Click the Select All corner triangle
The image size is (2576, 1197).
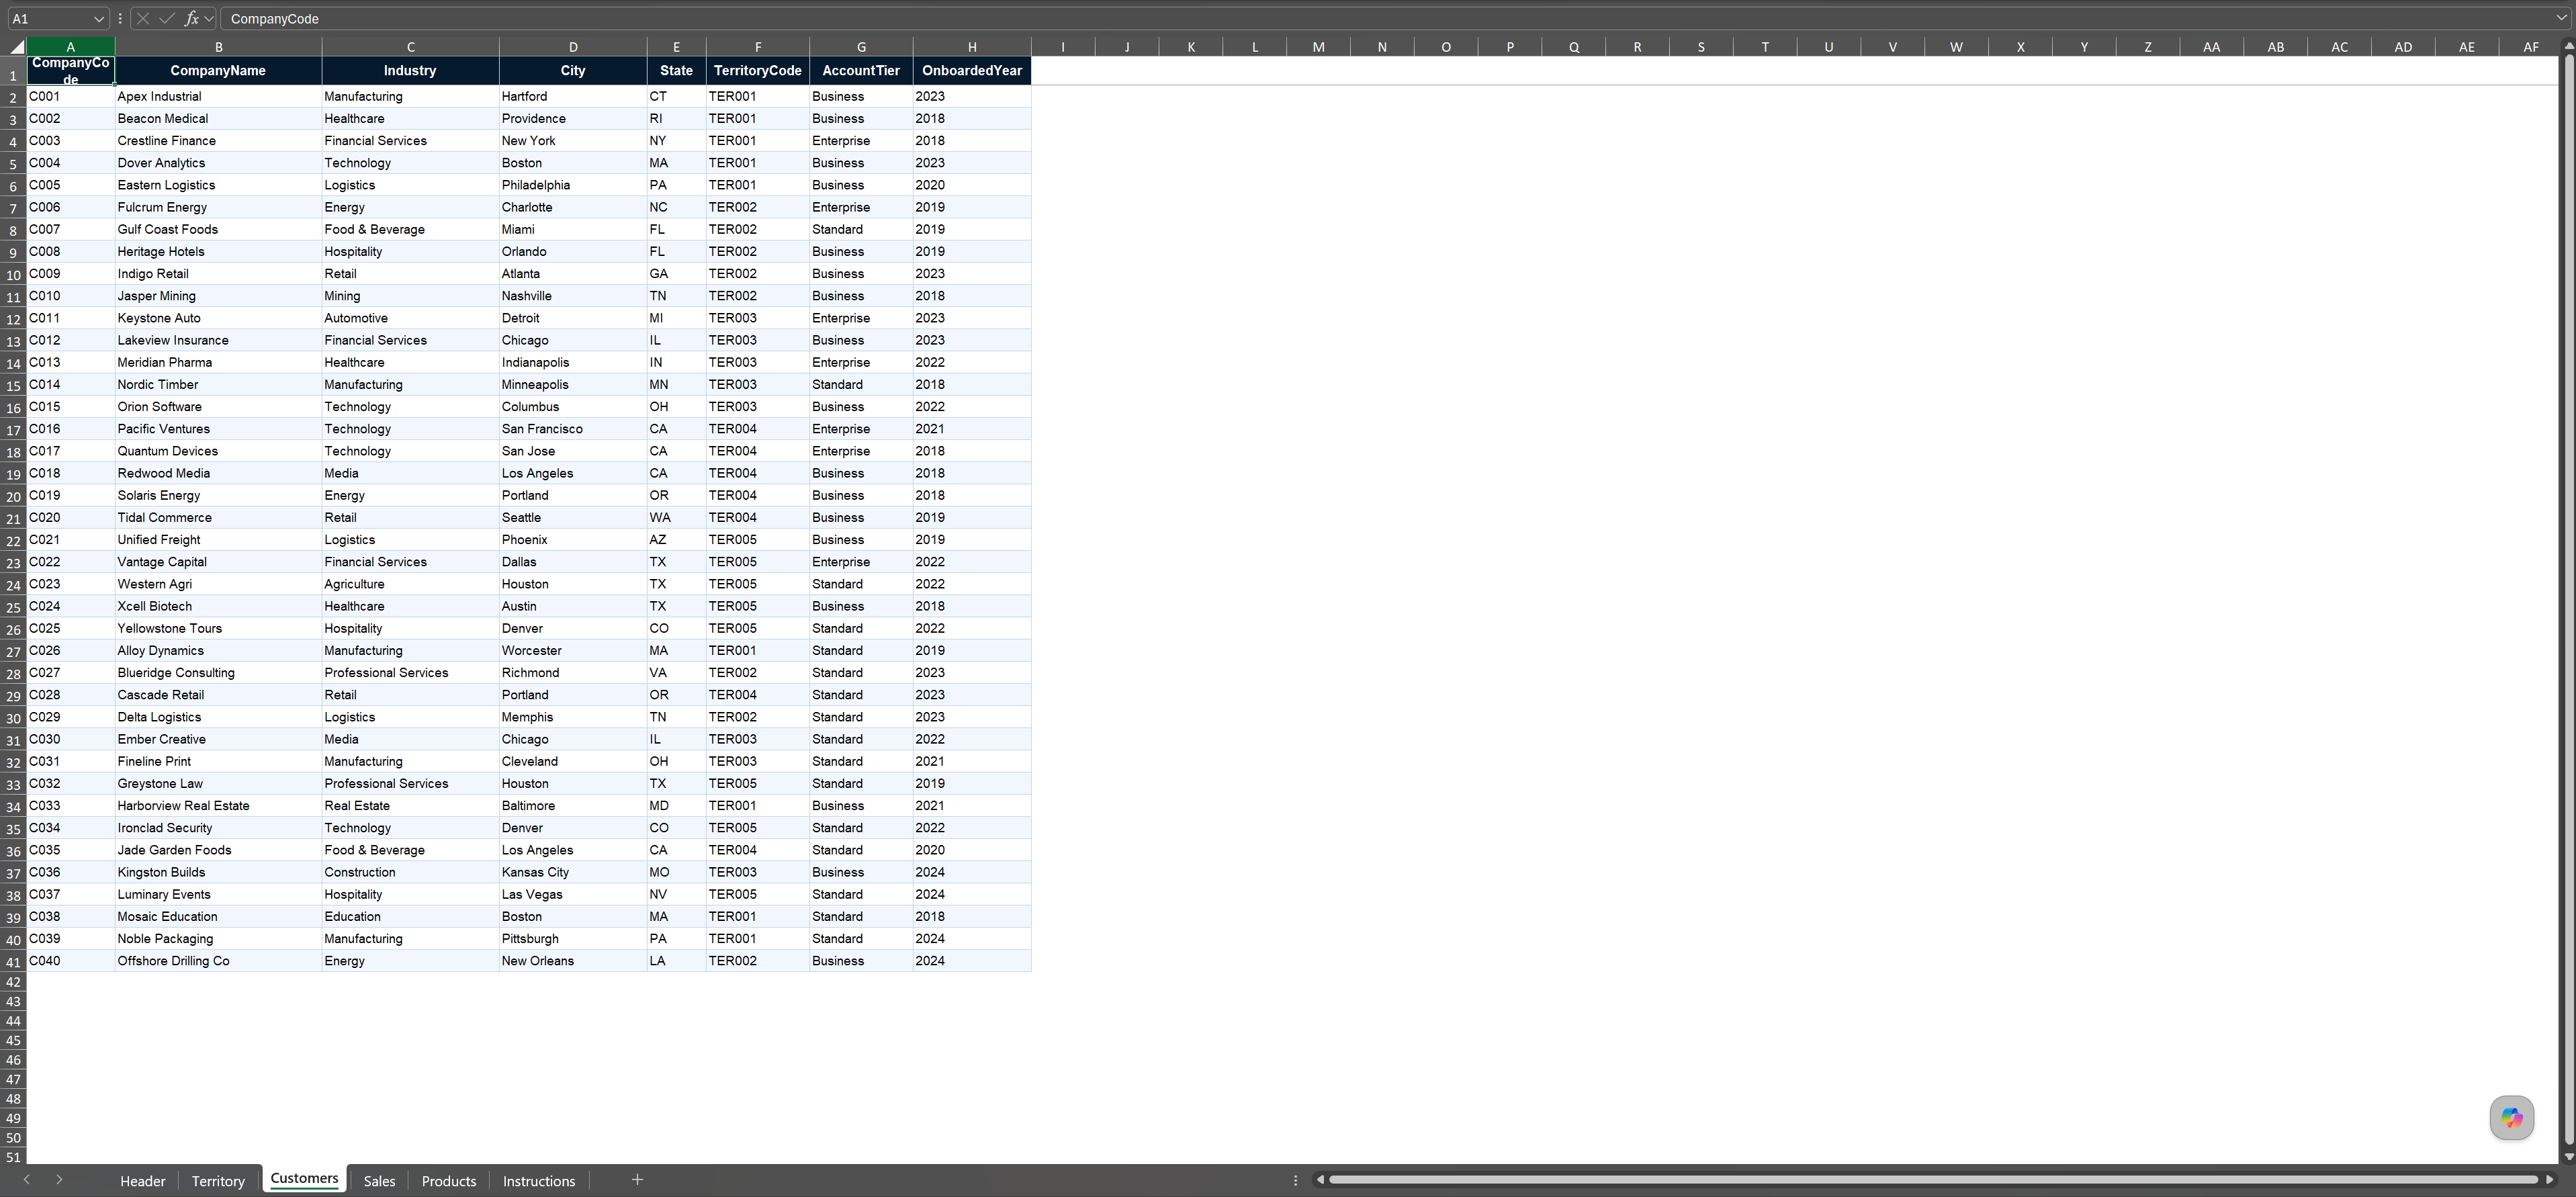(x=16, y=47)
